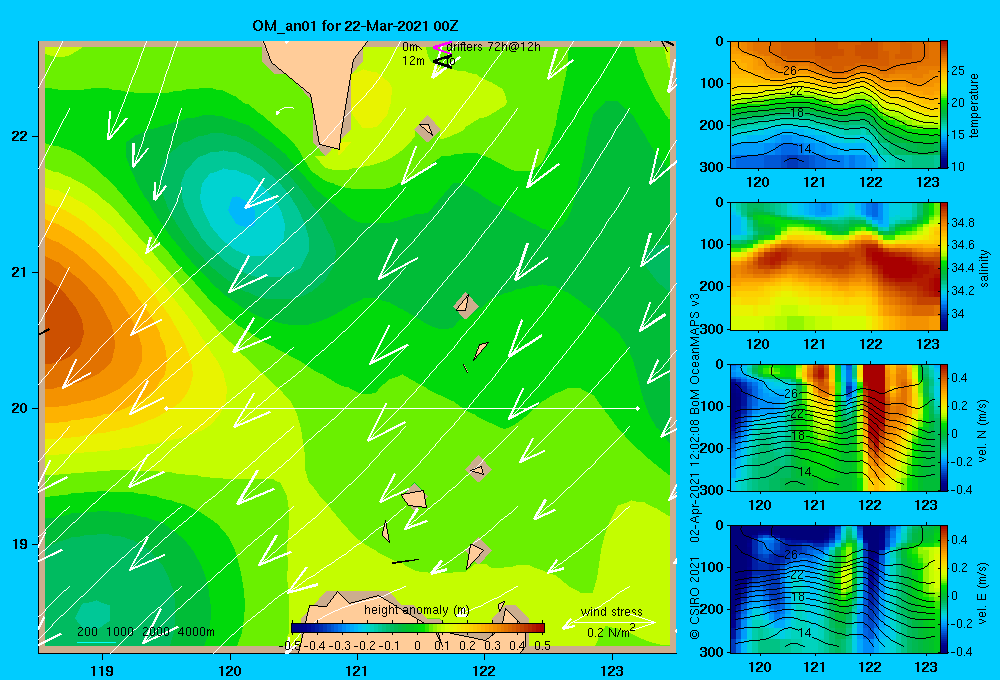Click the vertical 'salinity' axis label
Image resolution: width=1000 pixels, height=680 pixels.
(x=984, y=268)
